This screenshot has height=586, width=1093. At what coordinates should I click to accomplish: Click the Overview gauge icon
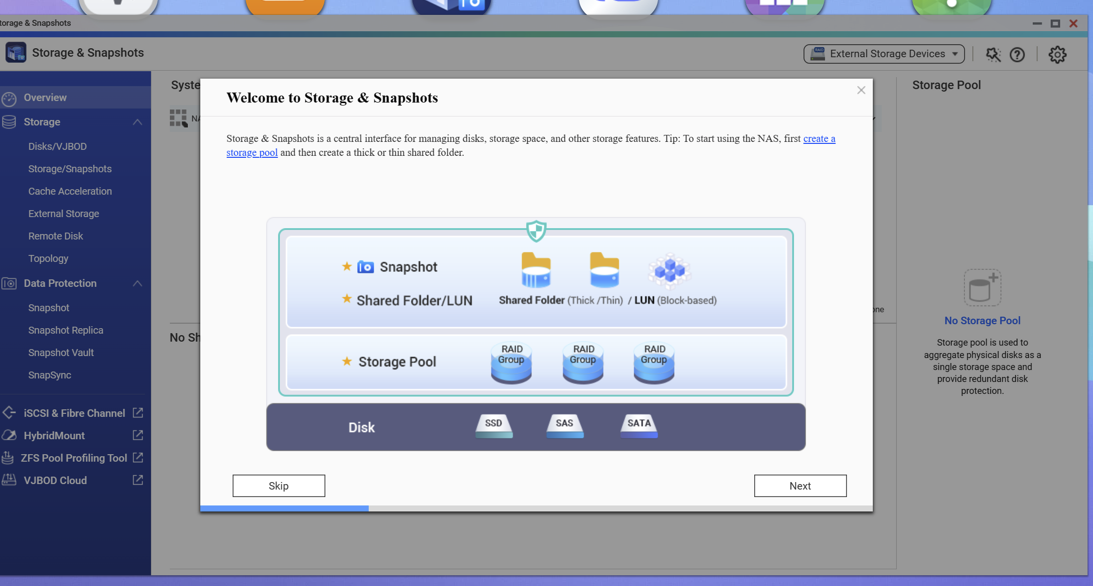[9, 98]
